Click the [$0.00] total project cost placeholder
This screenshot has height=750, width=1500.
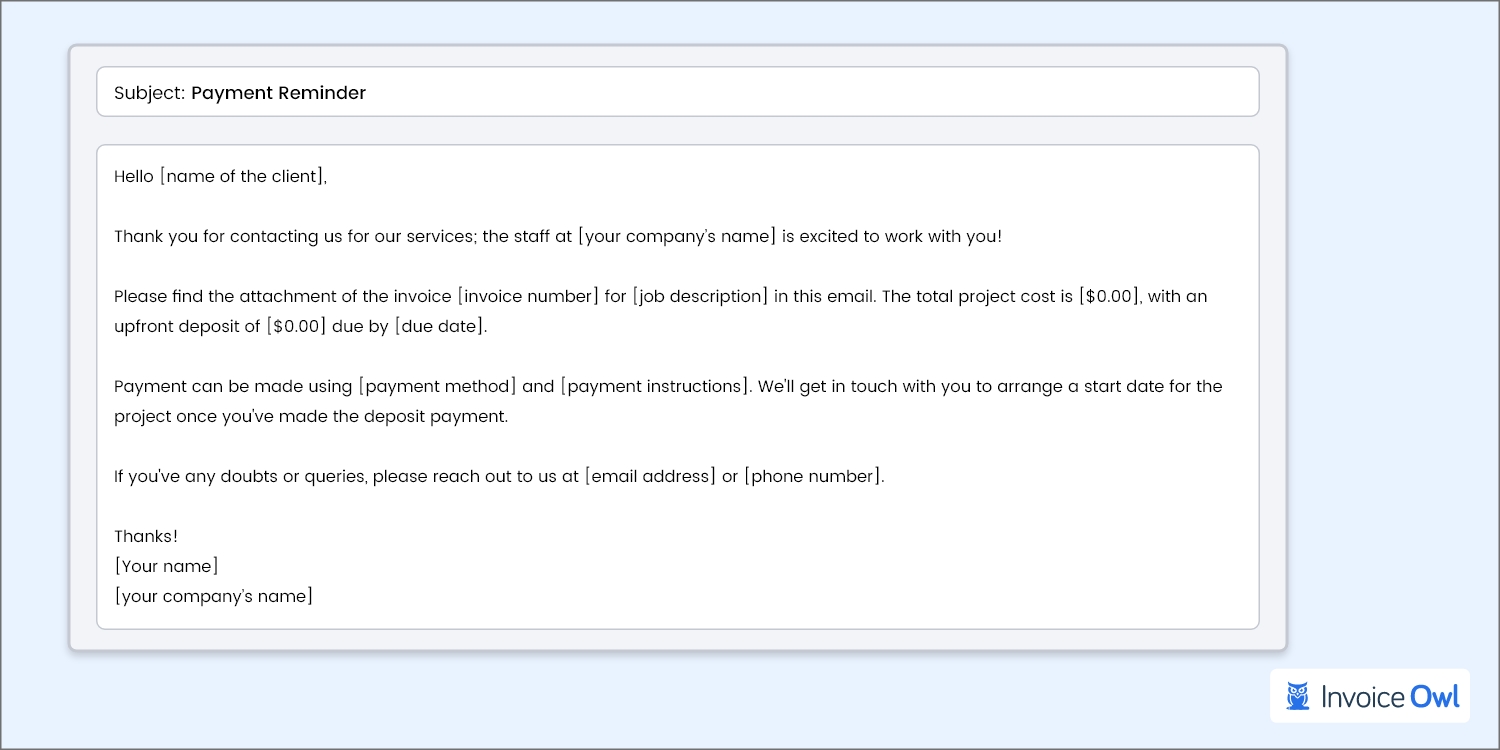point(1108,297)
